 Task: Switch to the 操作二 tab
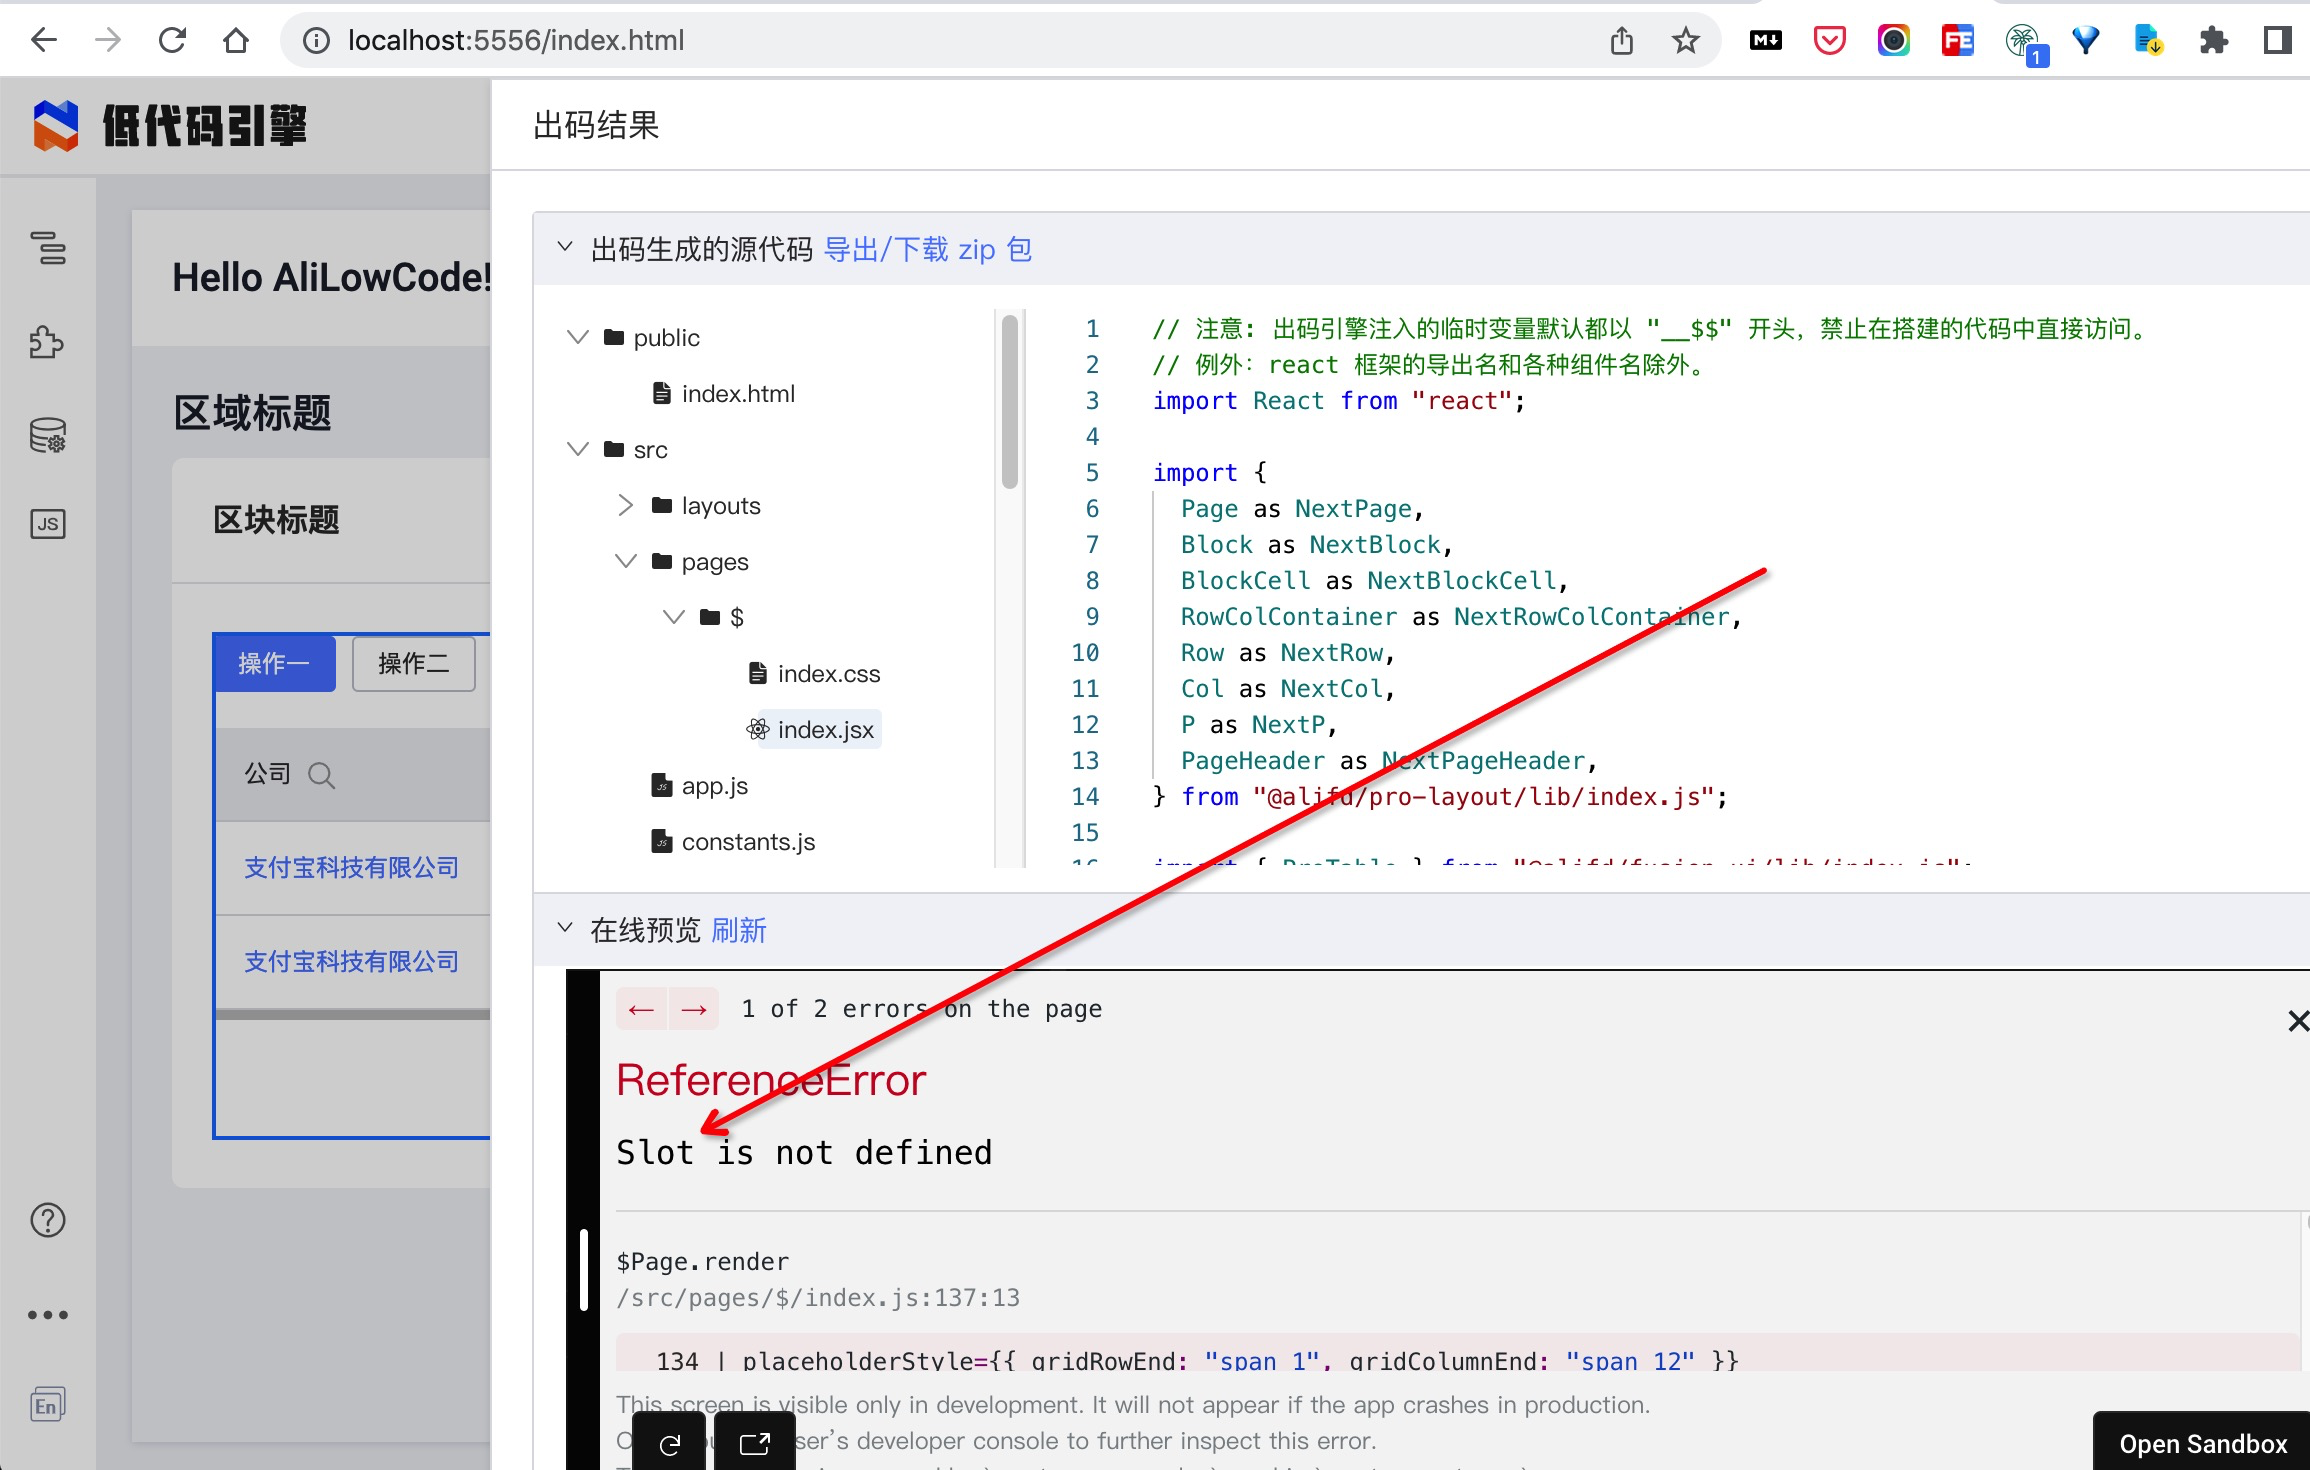point(413,663)
